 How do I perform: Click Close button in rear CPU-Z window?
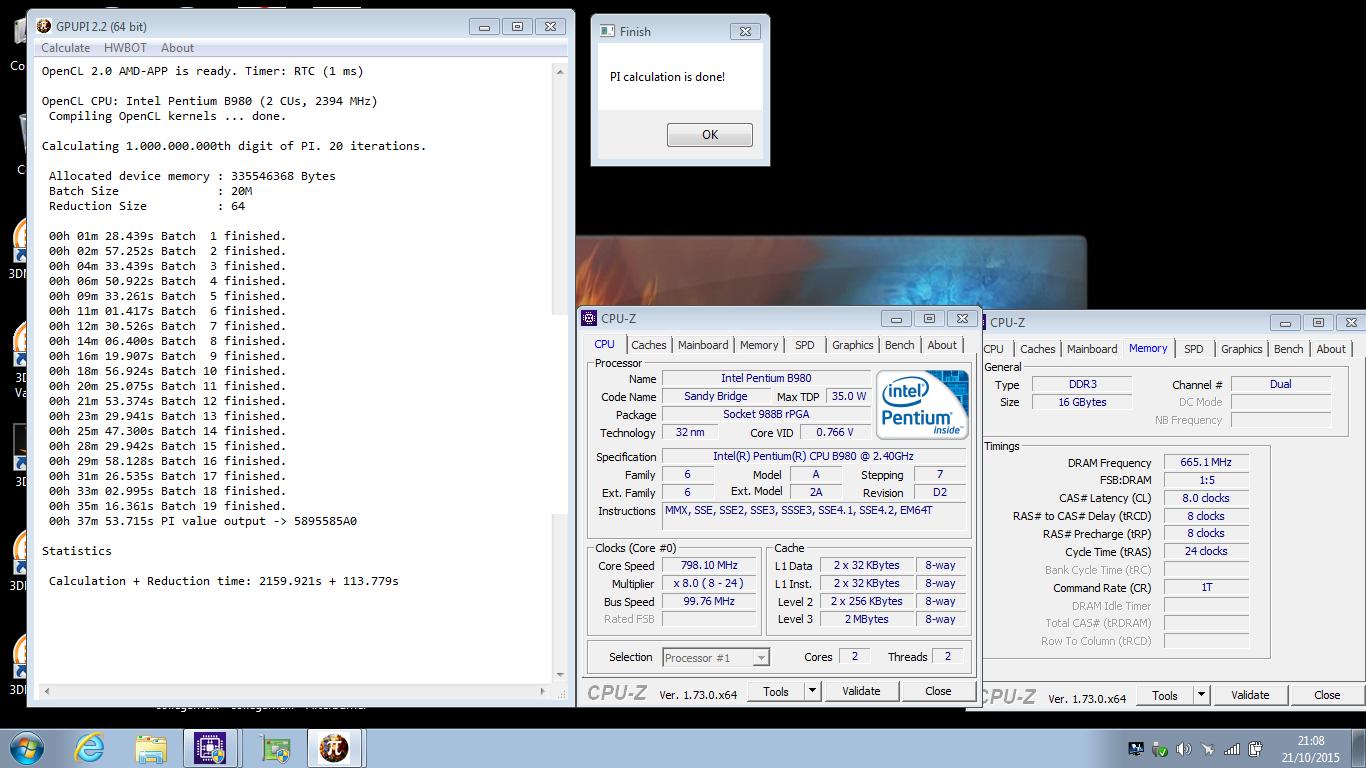tap(1327, 695)
